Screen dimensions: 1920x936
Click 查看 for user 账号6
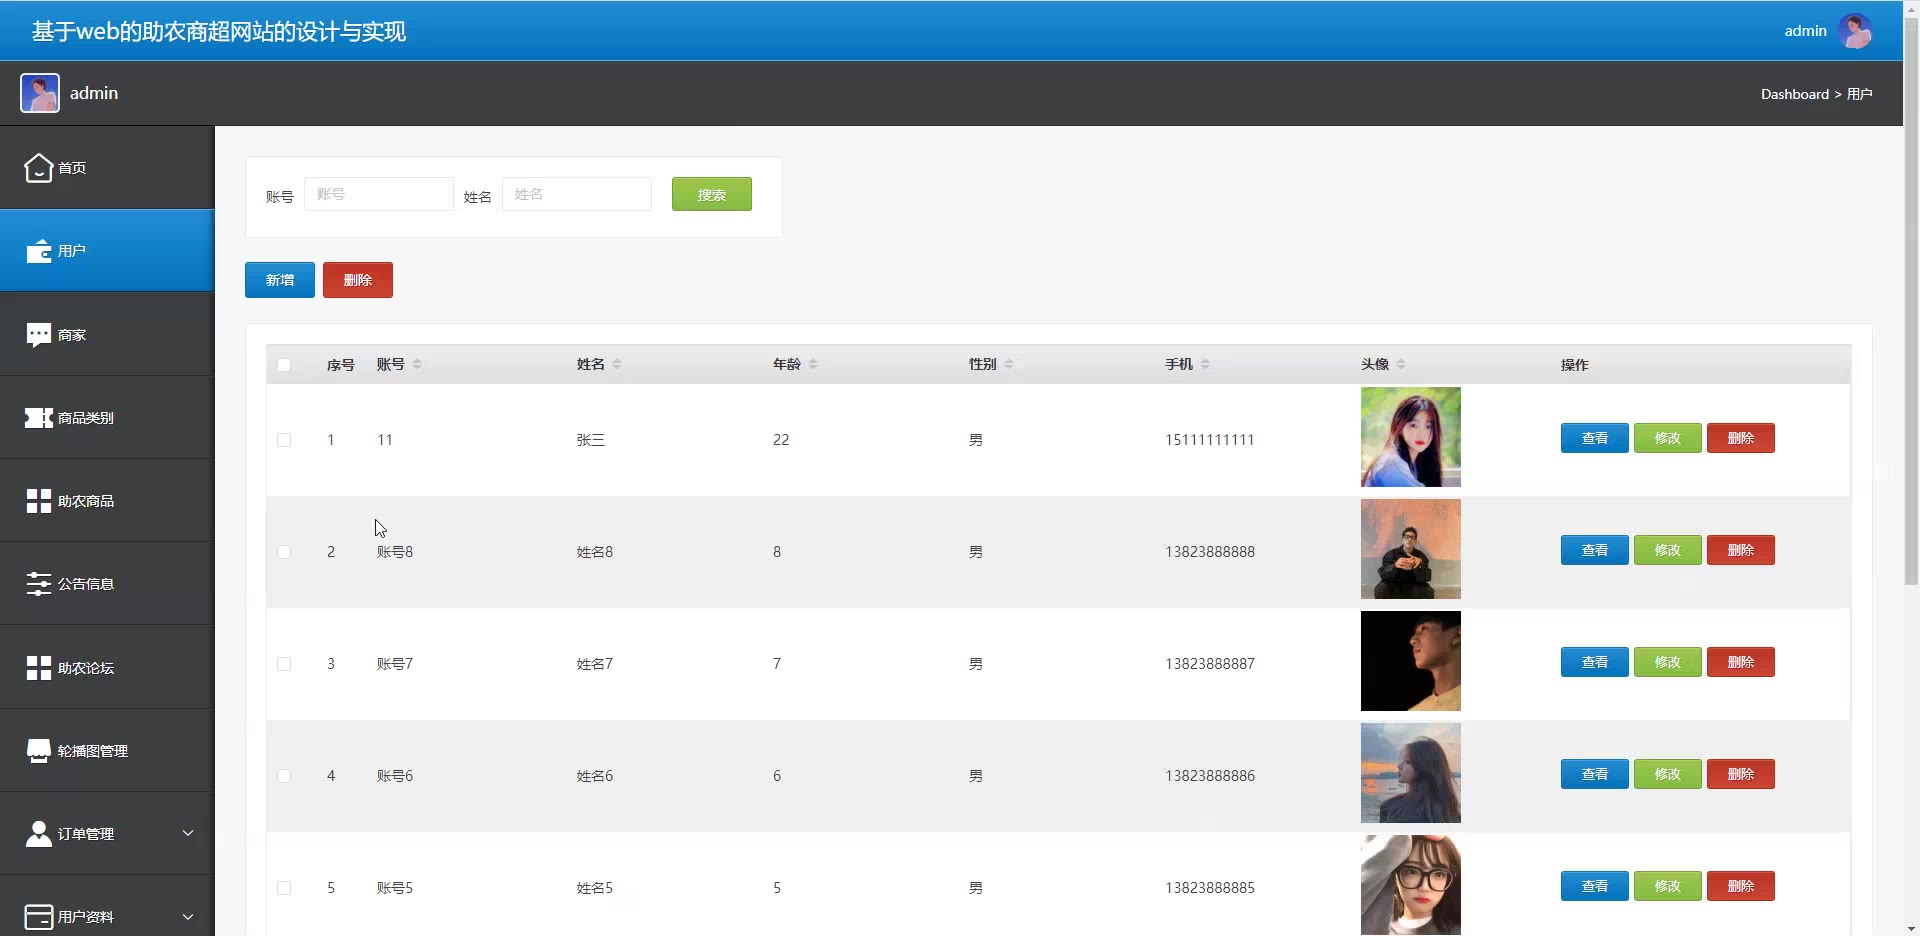[x=1595, y=774]
